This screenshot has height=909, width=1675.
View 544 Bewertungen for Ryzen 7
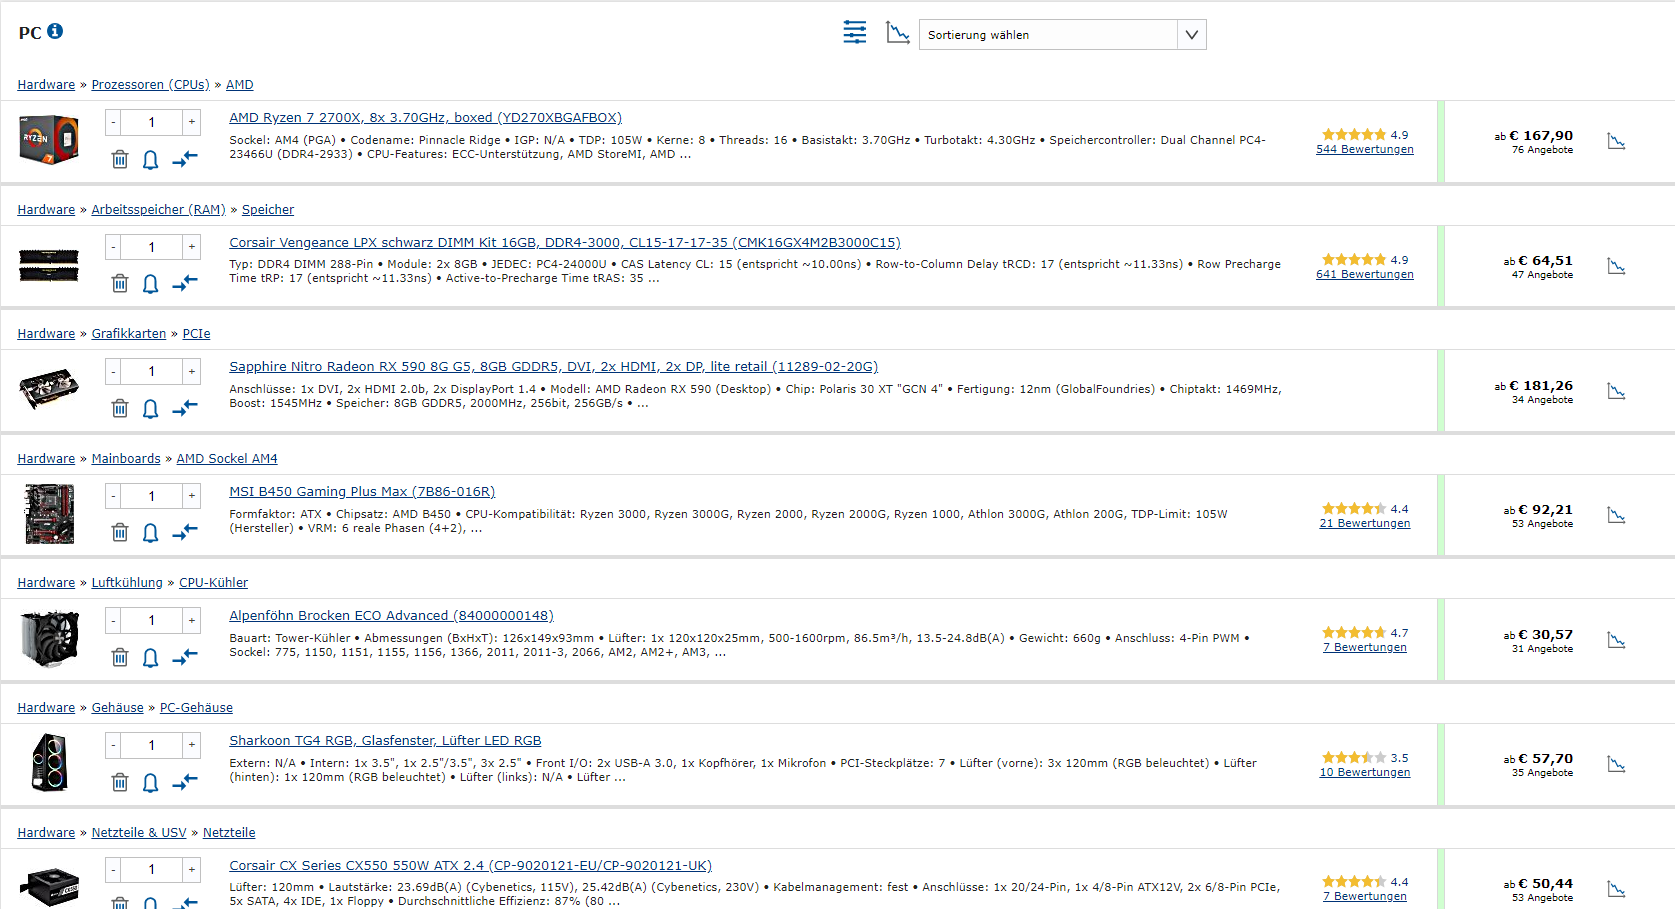coord(1365,149)
